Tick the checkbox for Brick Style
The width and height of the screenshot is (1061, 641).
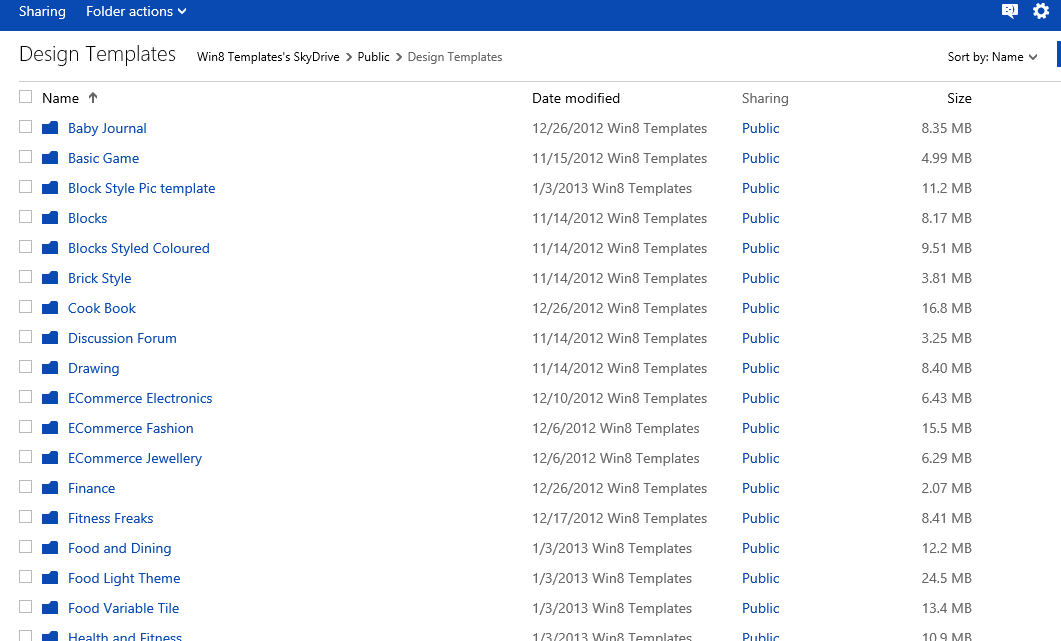(x=26, y=277)
